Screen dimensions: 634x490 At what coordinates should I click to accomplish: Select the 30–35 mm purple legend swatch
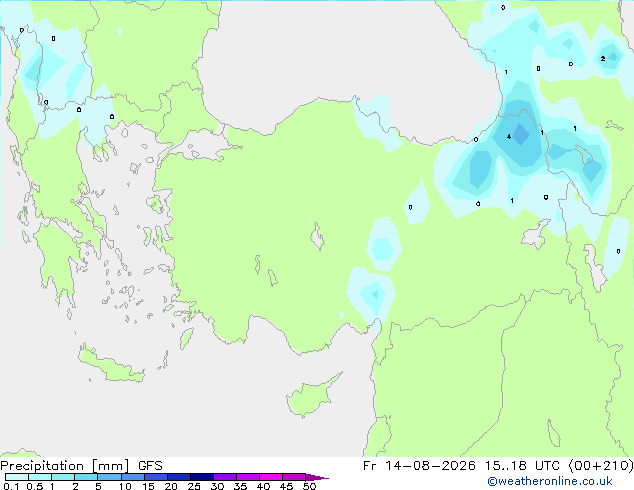tap(225, 477)
